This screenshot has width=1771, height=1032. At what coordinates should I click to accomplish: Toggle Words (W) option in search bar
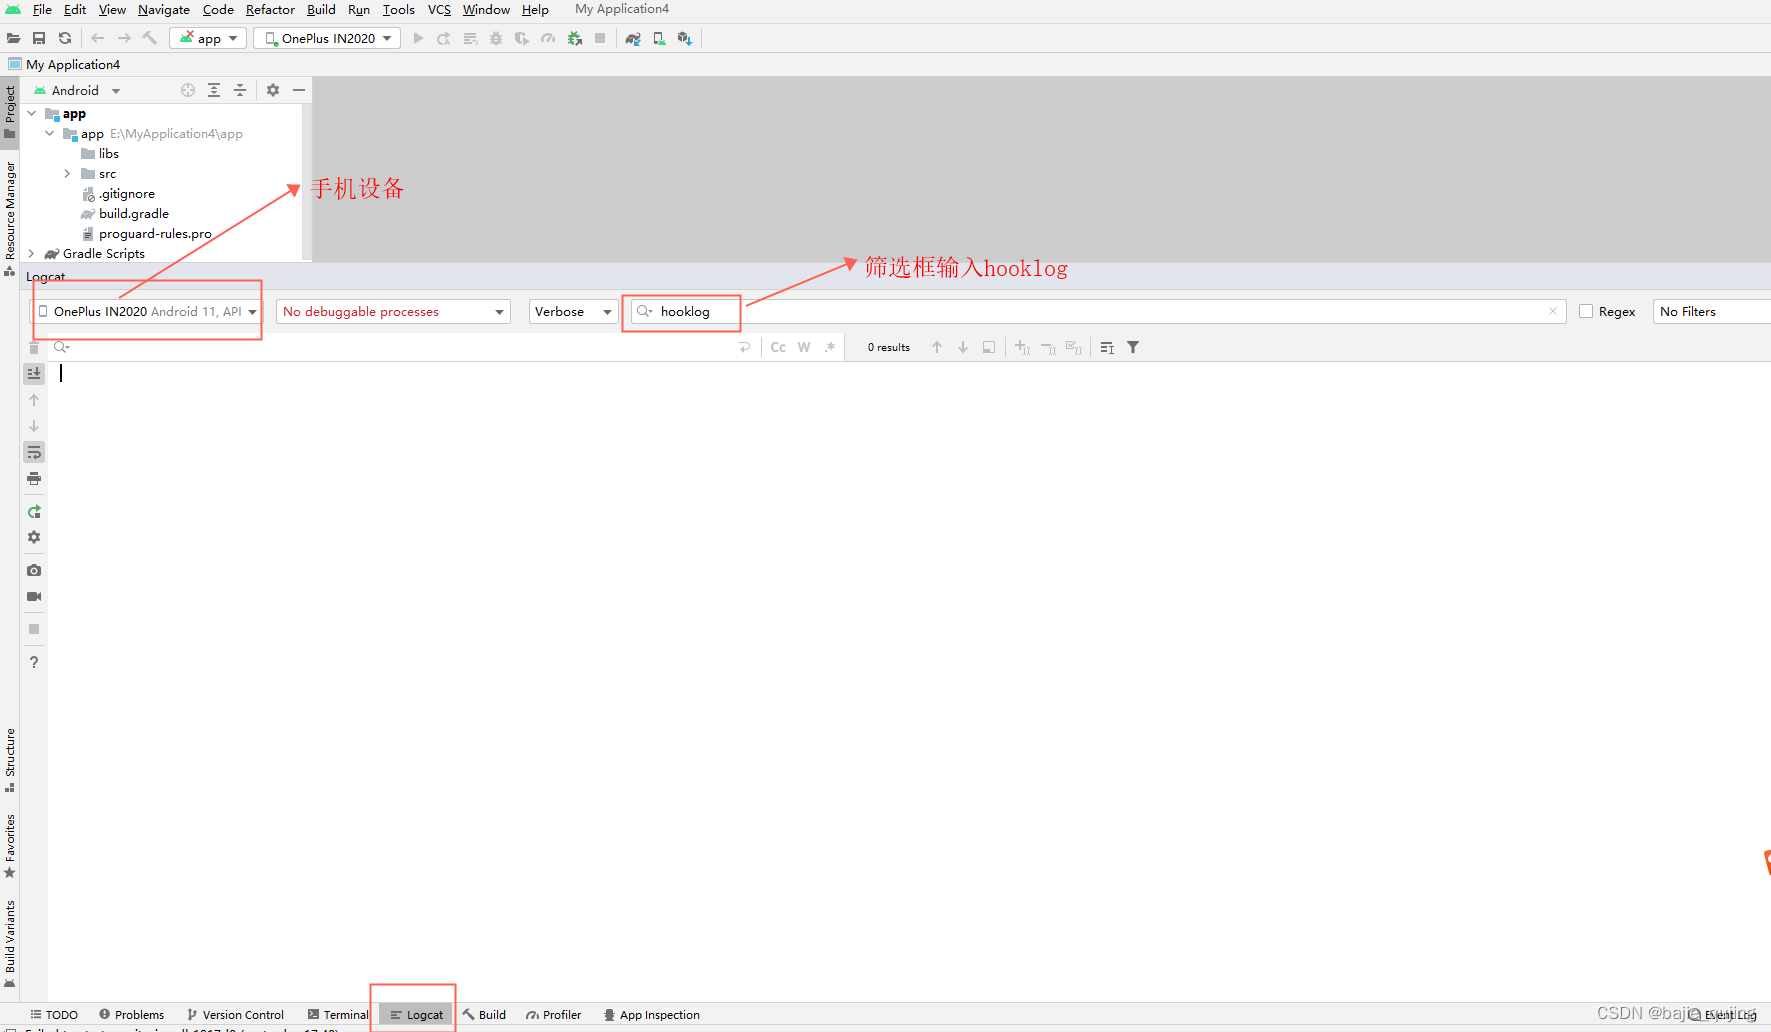click(x=804, y=347)
